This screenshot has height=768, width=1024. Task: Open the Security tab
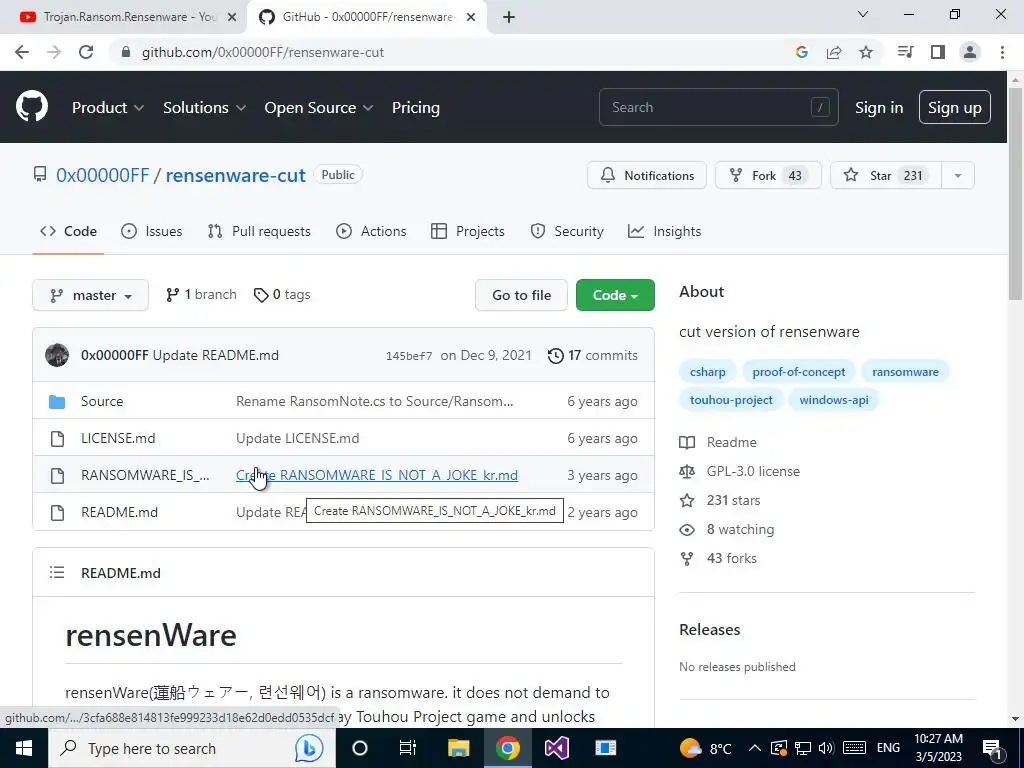click(x=567, y=231)
